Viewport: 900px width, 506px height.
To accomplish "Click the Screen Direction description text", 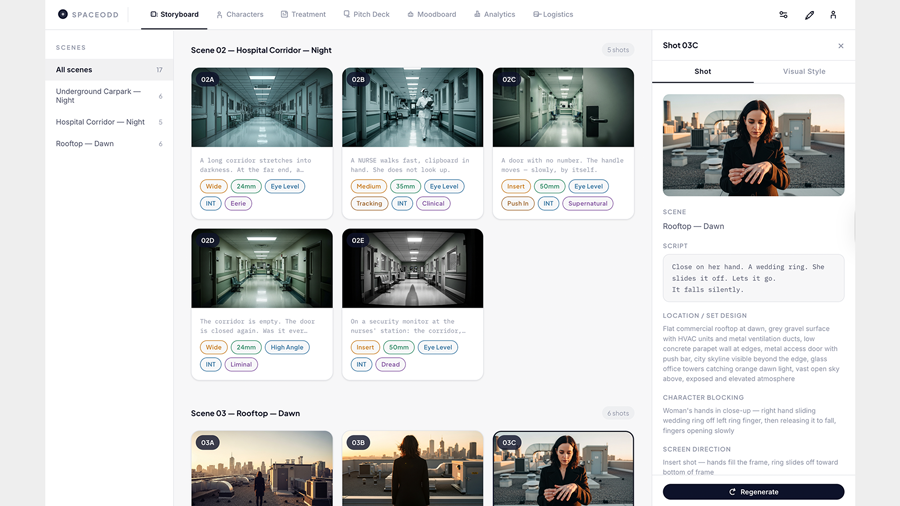I will coord(750,467).
